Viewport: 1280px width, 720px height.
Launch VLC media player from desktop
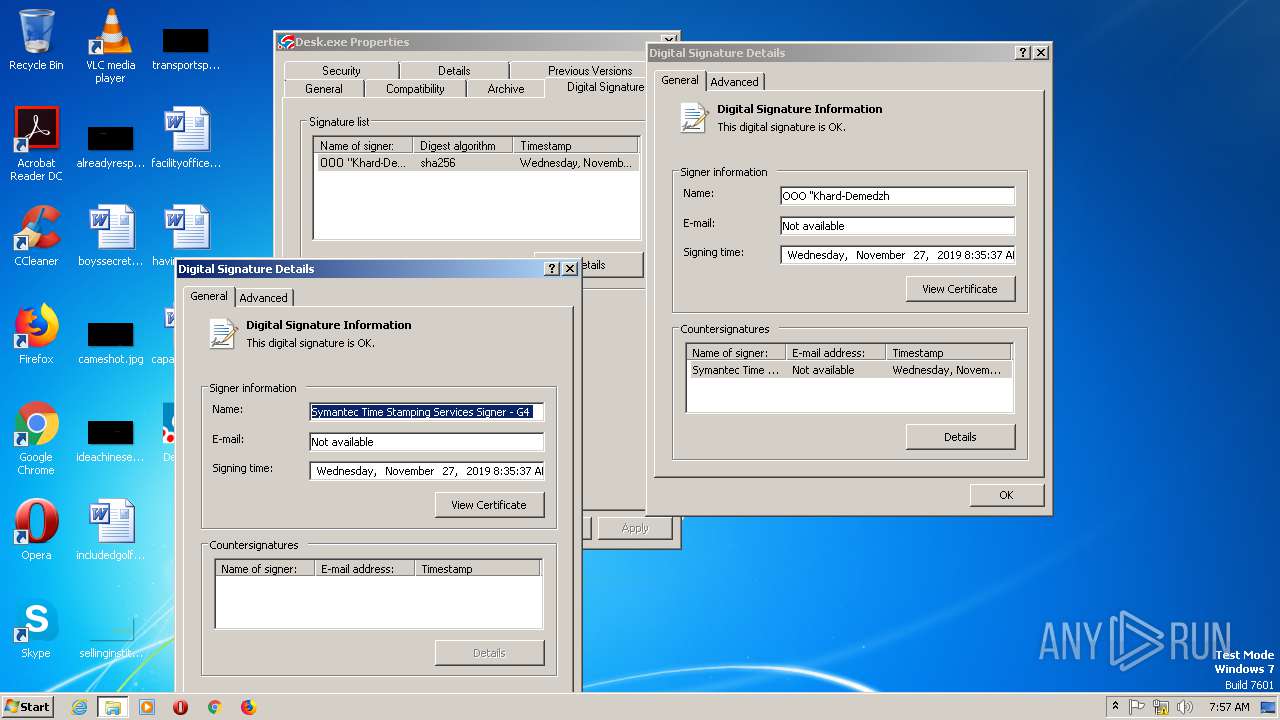coord(110,45)
